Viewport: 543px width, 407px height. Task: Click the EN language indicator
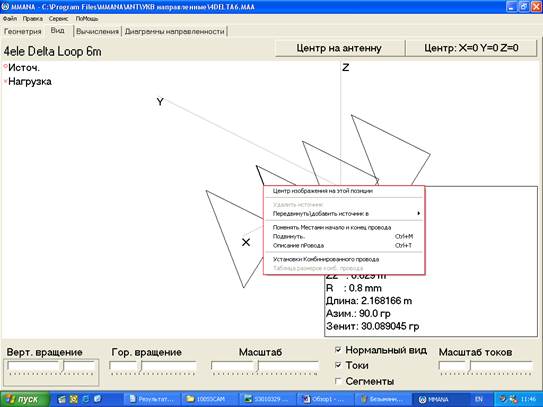479,399
